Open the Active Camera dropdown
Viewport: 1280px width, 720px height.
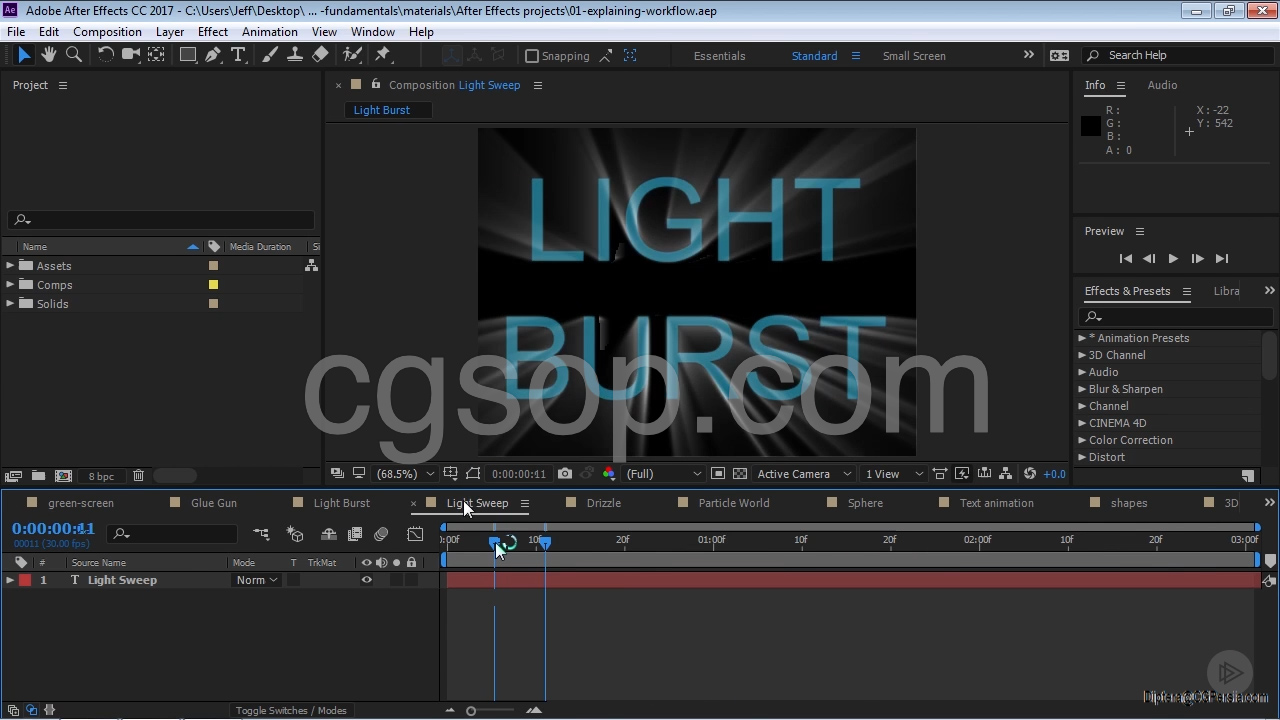tap(804, 474)
